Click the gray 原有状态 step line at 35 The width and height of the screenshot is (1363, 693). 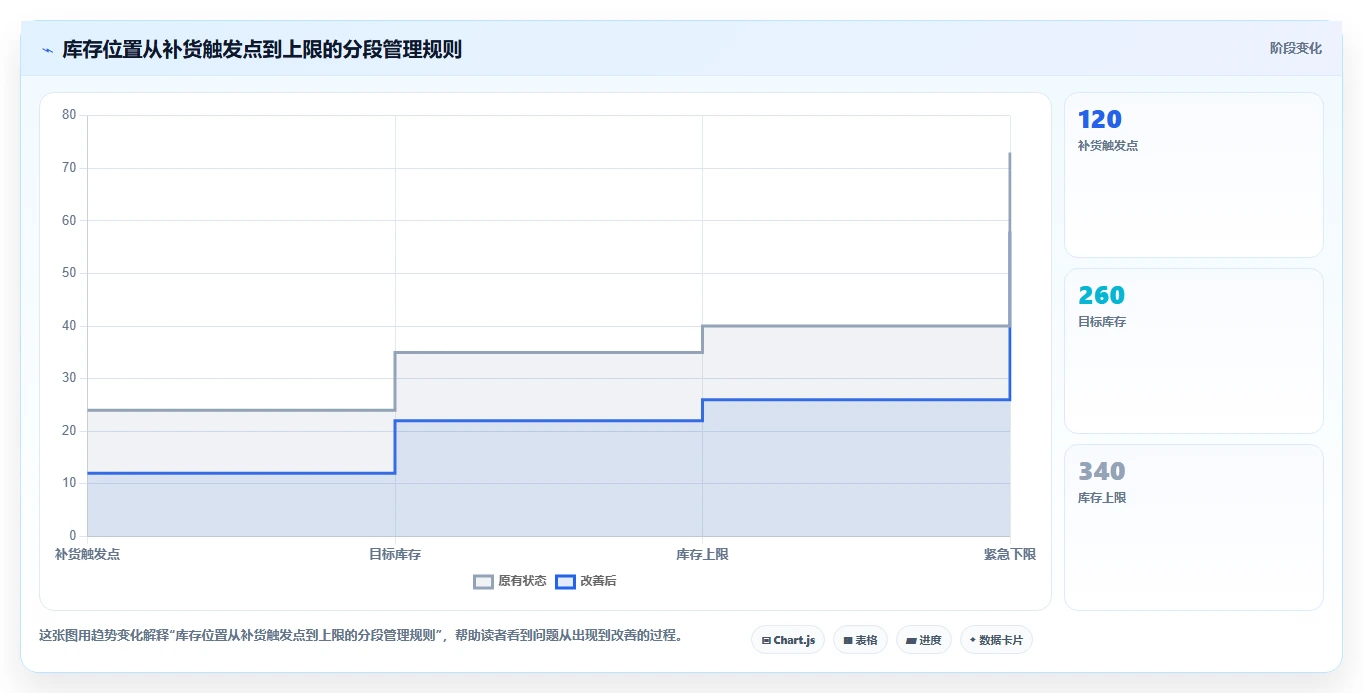pyautogui.click(x=548, y=352)
